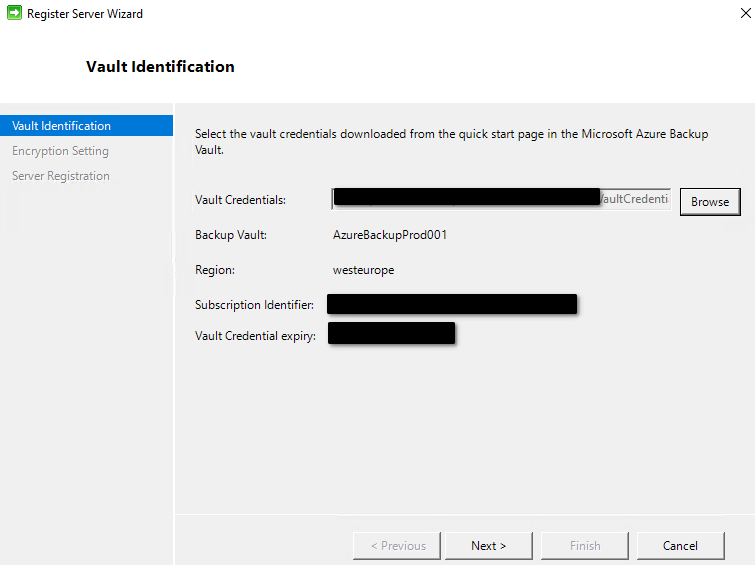Screen dimensions: 755x565
Task: Proceed with the Next button
Action: point(489,546)
